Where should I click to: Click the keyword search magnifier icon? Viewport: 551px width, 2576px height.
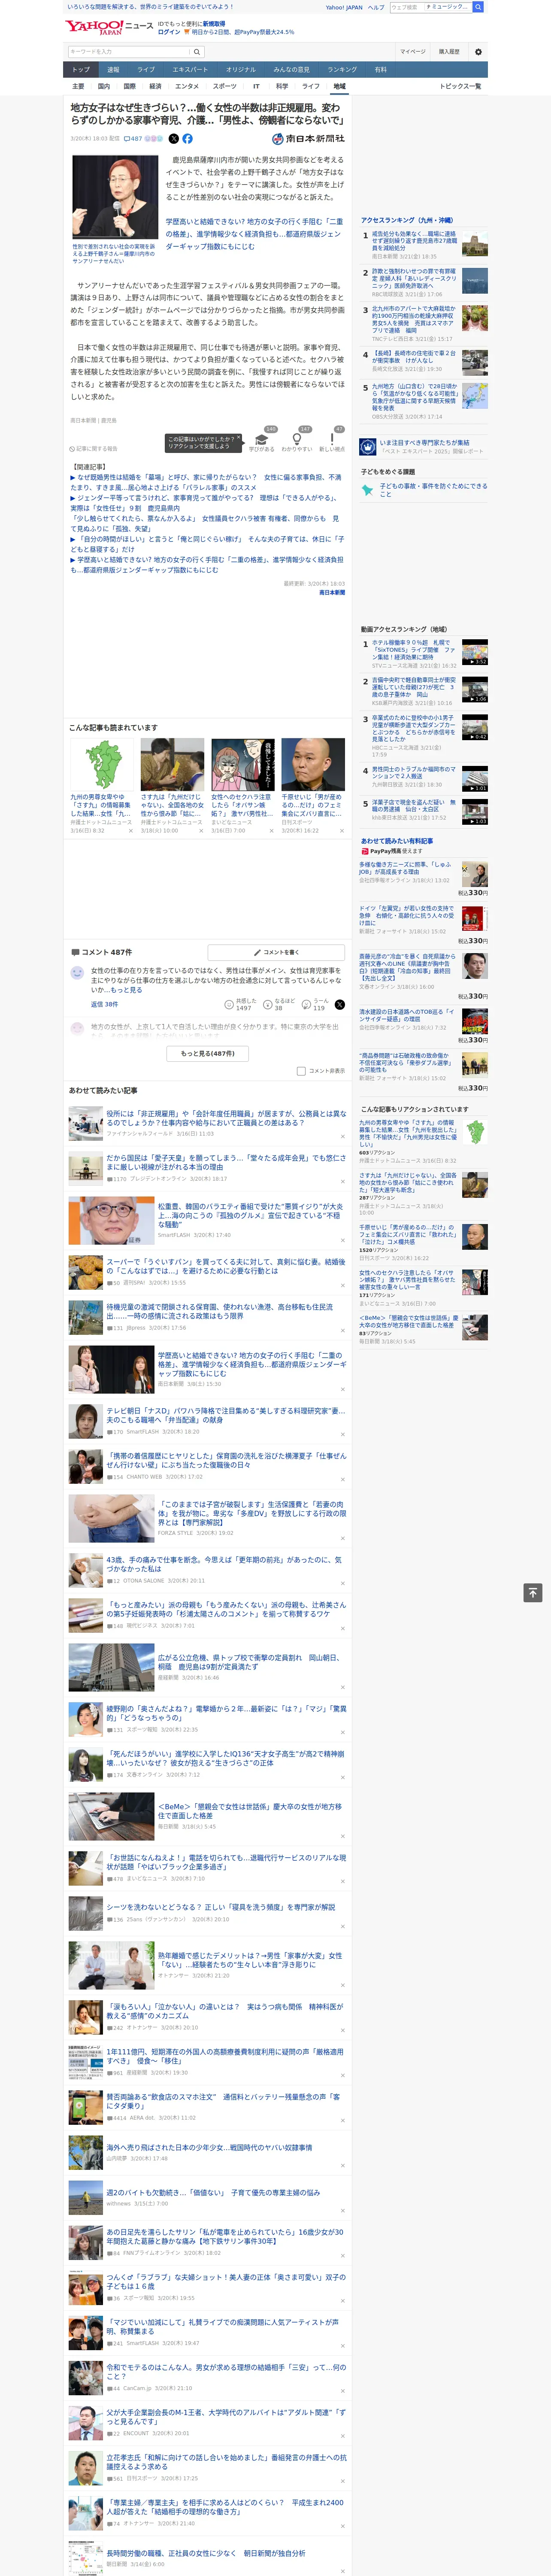tap(197, 52)
